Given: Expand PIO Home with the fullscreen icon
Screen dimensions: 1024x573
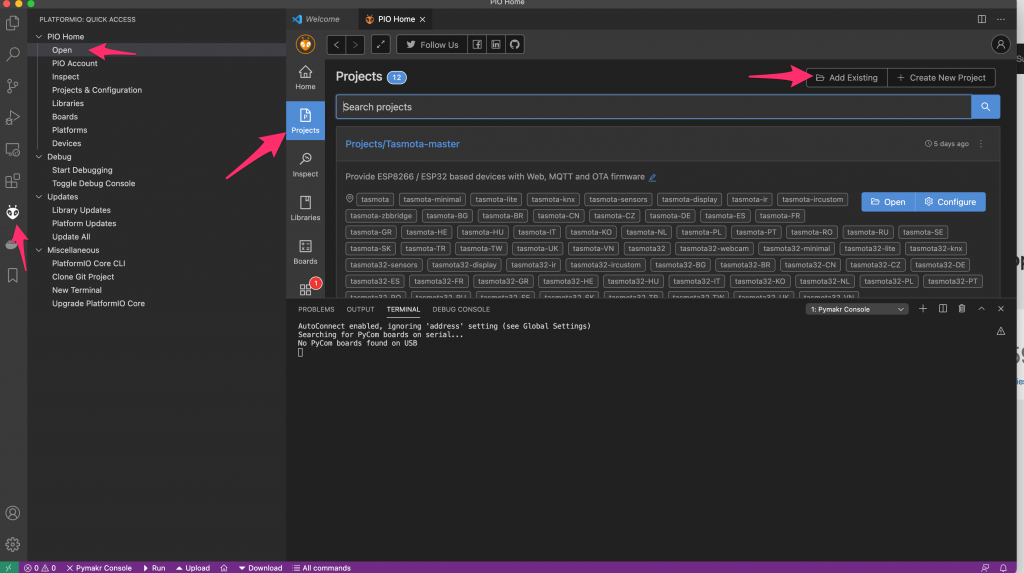Looking at the screenshot, I should (381, 44).
